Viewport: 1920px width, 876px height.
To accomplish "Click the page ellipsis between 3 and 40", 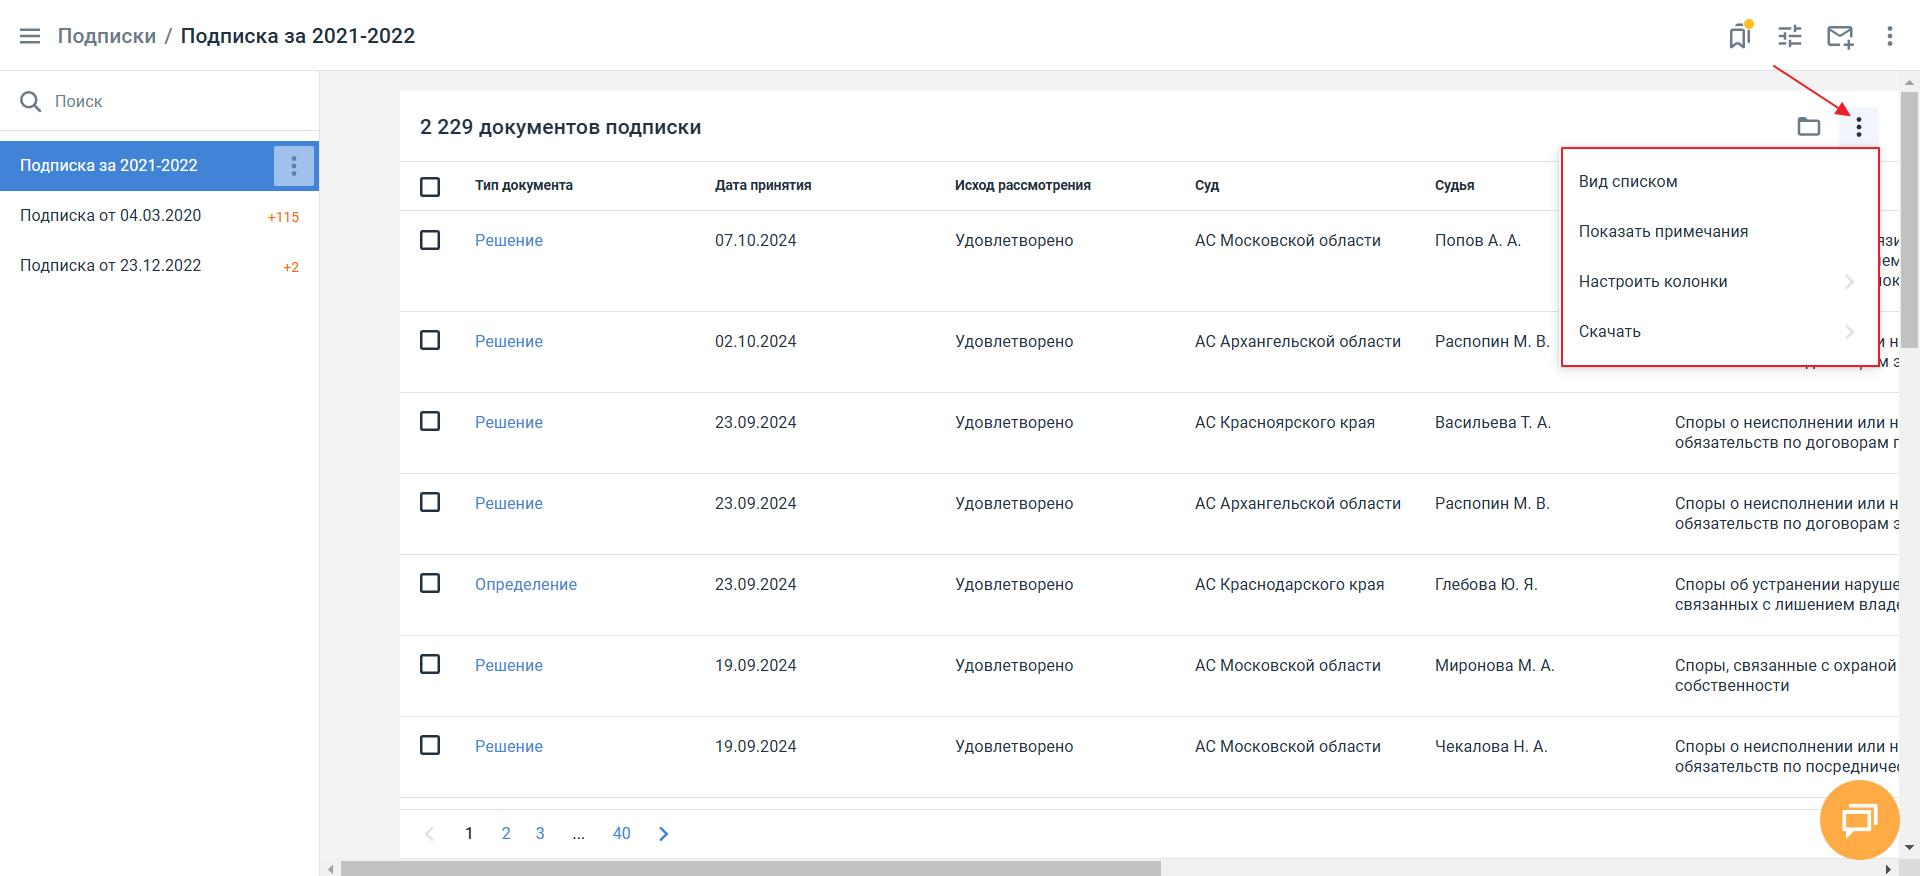I will tap(579, 834).
